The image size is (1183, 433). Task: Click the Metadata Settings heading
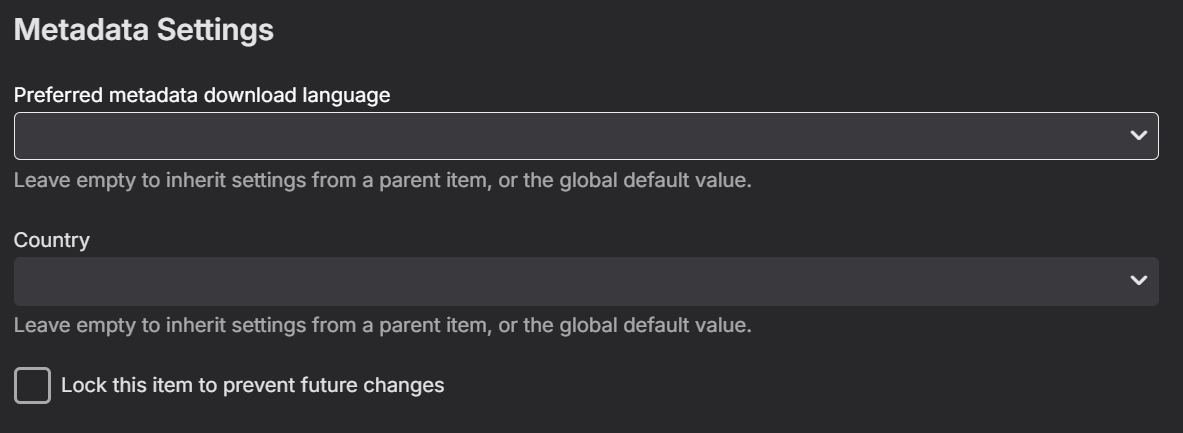pyautogui.click(x=144, y=30)
